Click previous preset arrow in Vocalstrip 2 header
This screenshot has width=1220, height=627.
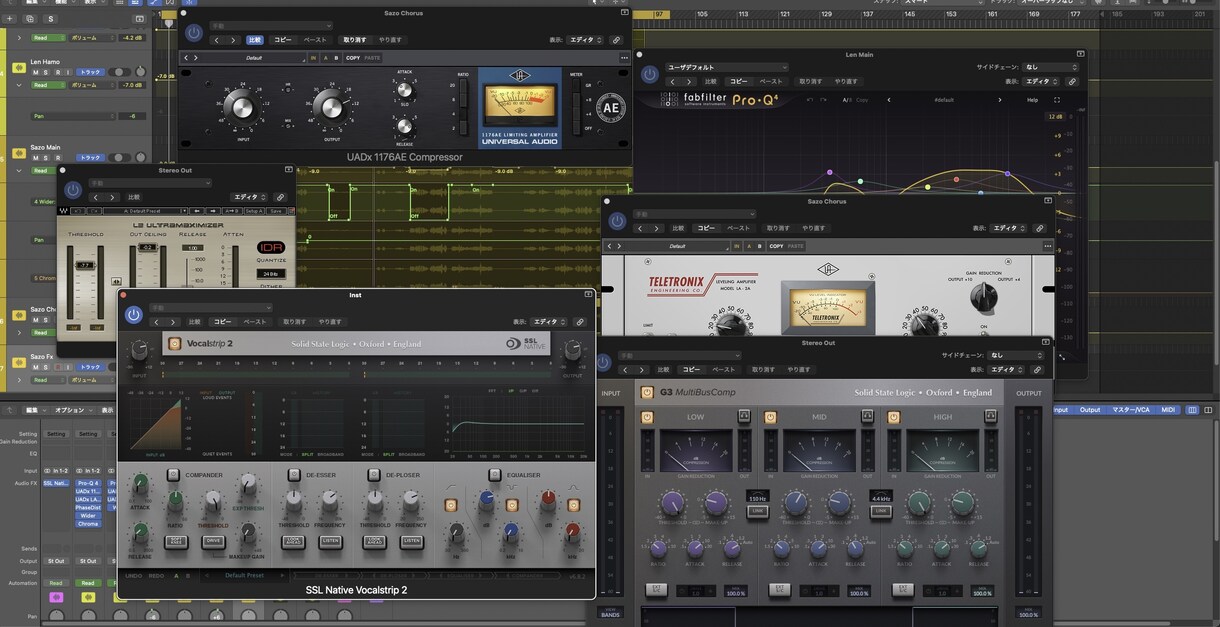click(x=157, y=322)
